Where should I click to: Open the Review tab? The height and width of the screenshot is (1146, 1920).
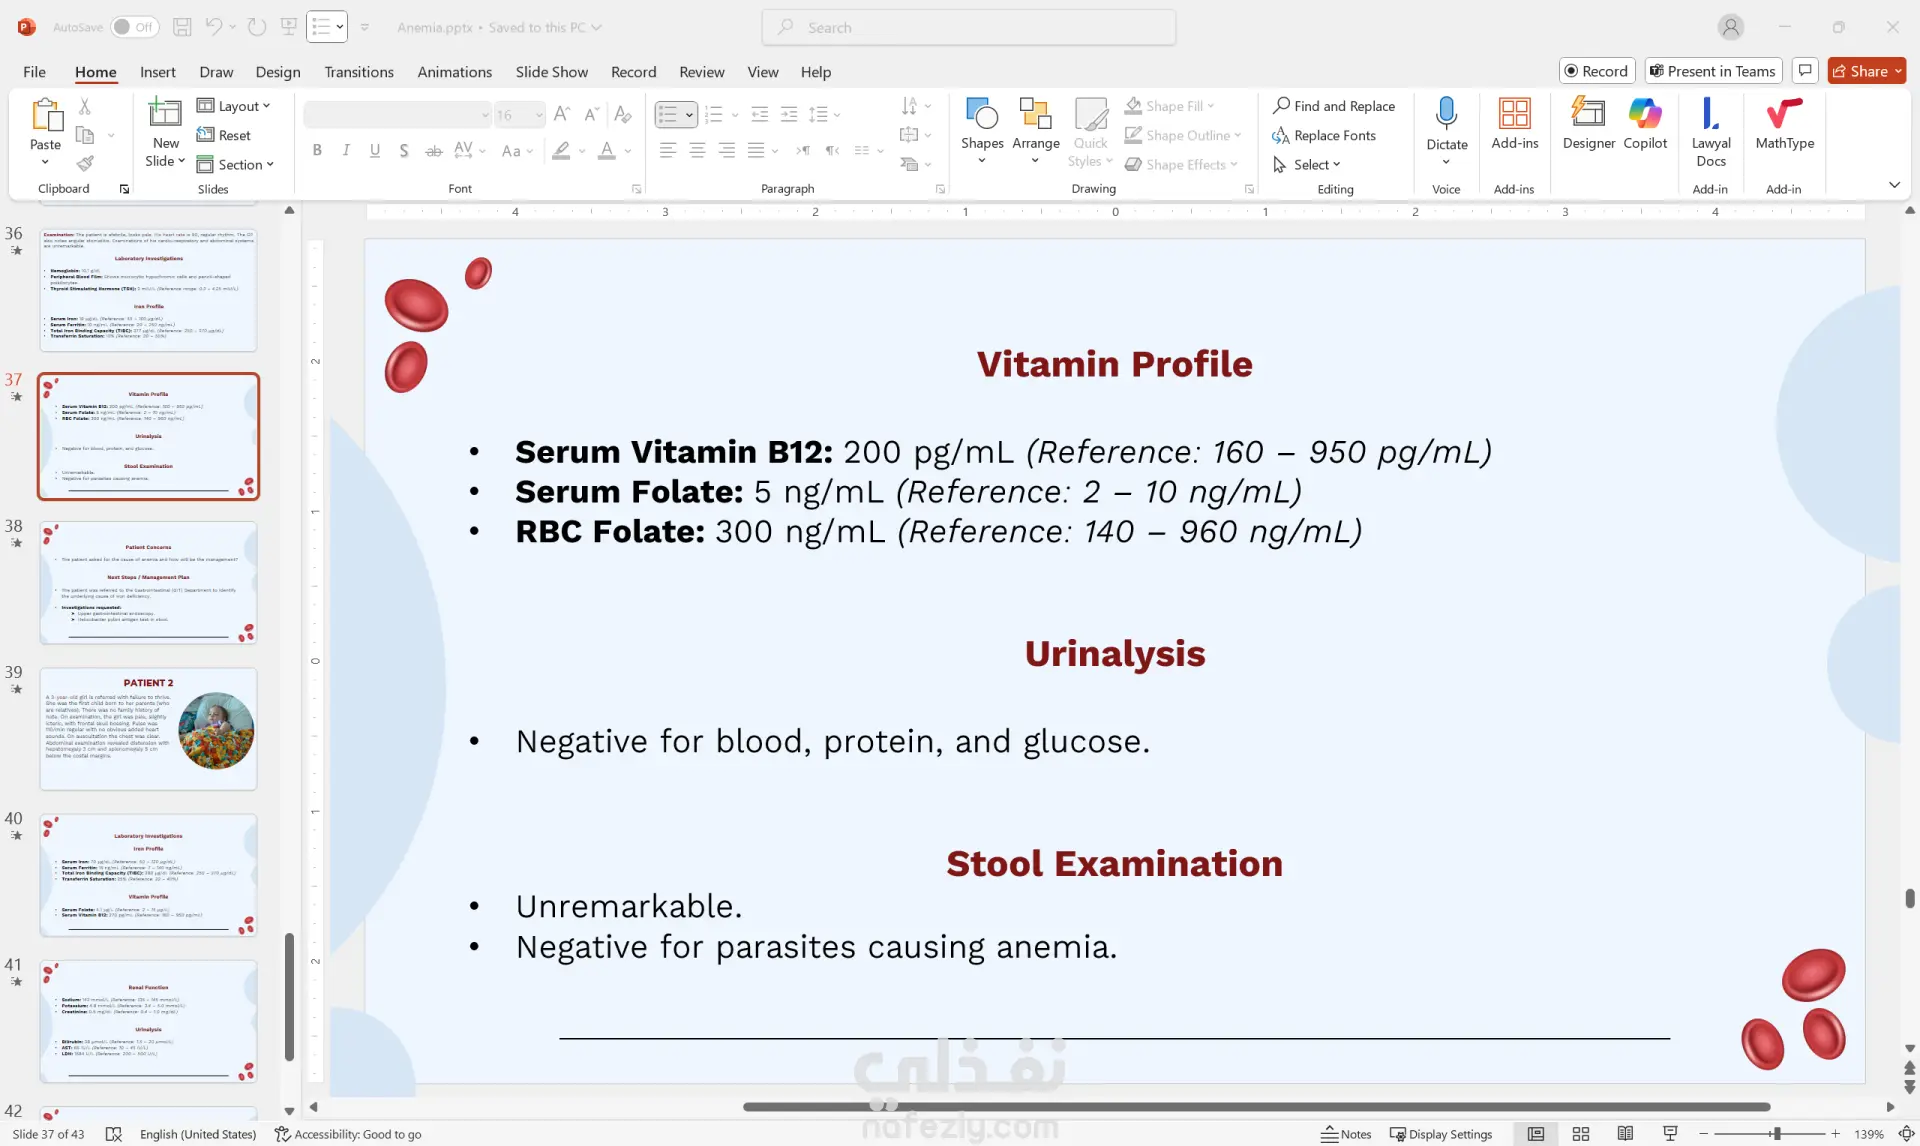[x=701, y=72]
